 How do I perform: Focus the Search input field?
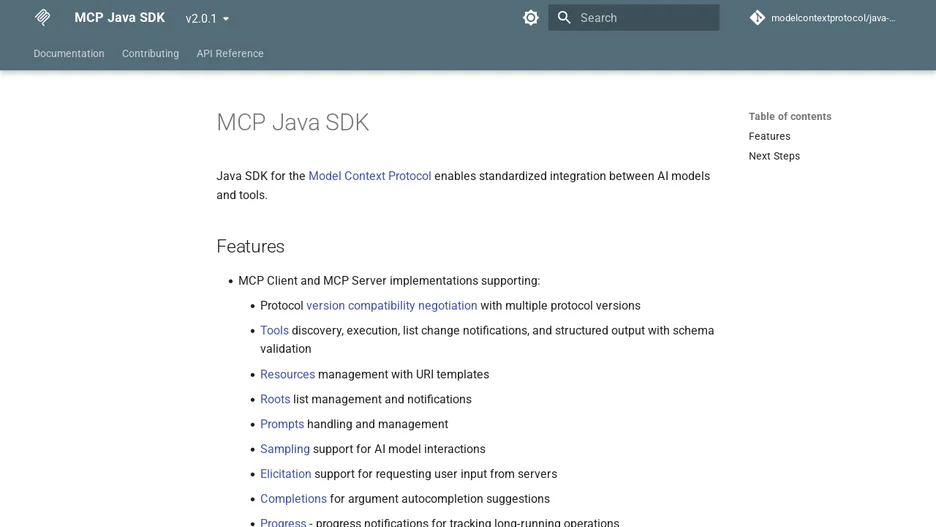633,18
